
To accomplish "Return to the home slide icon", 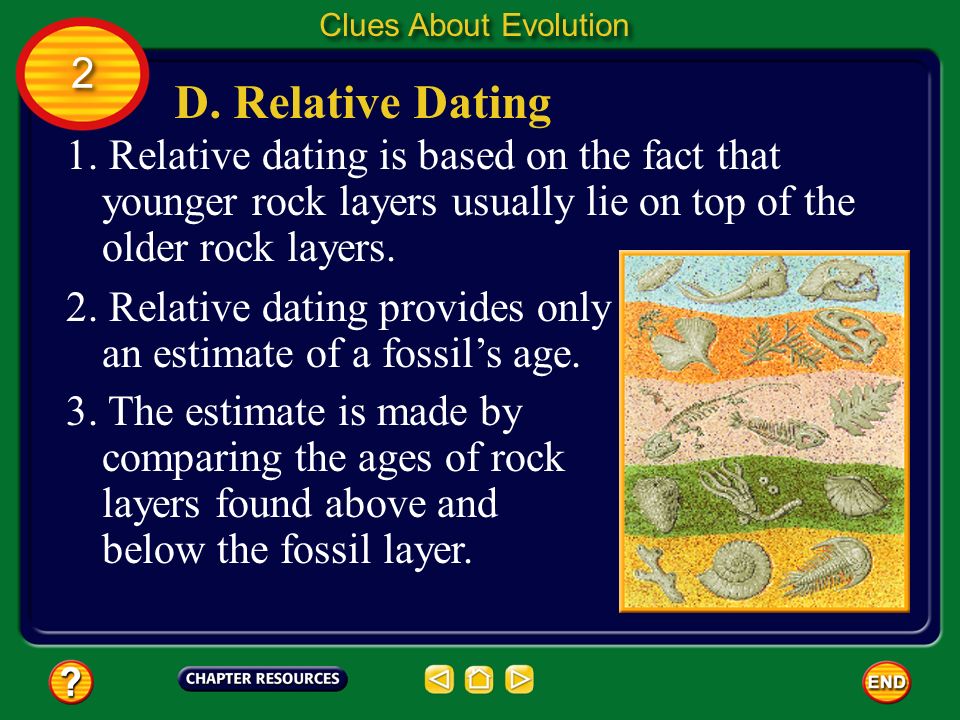I will click(x=479, y=679).
